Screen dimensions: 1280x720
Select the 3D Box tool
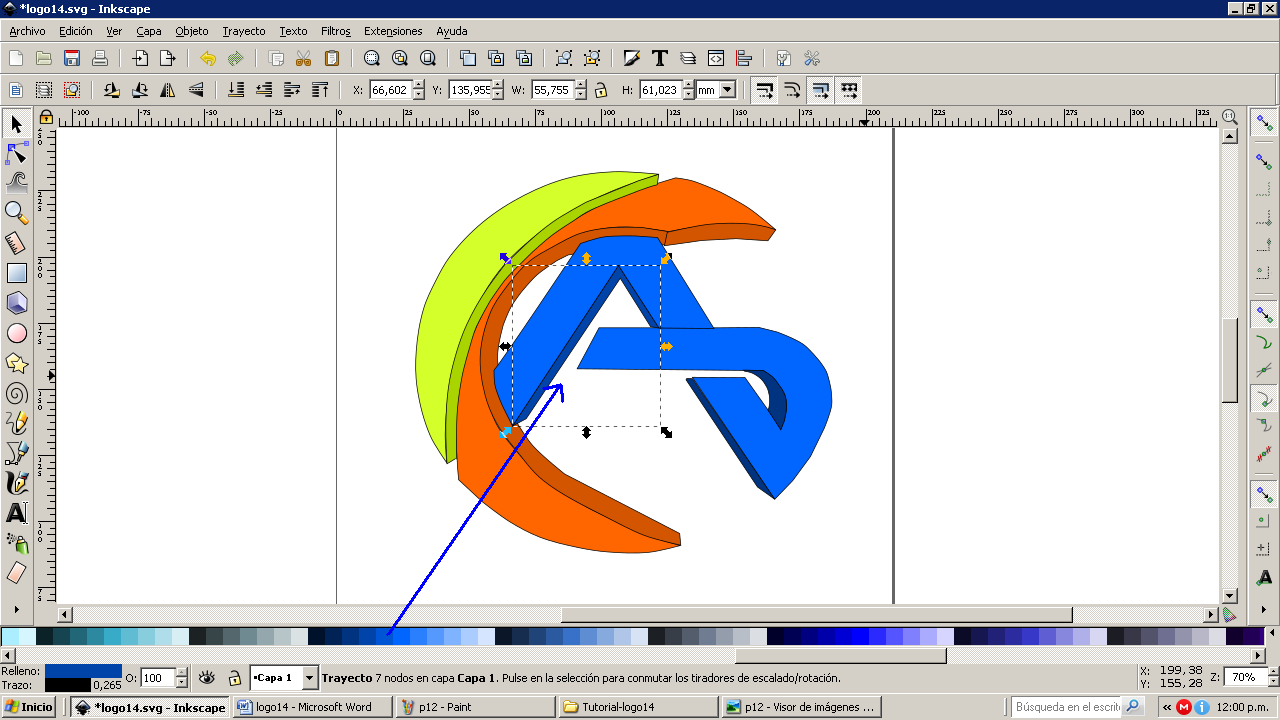(17, 303)
